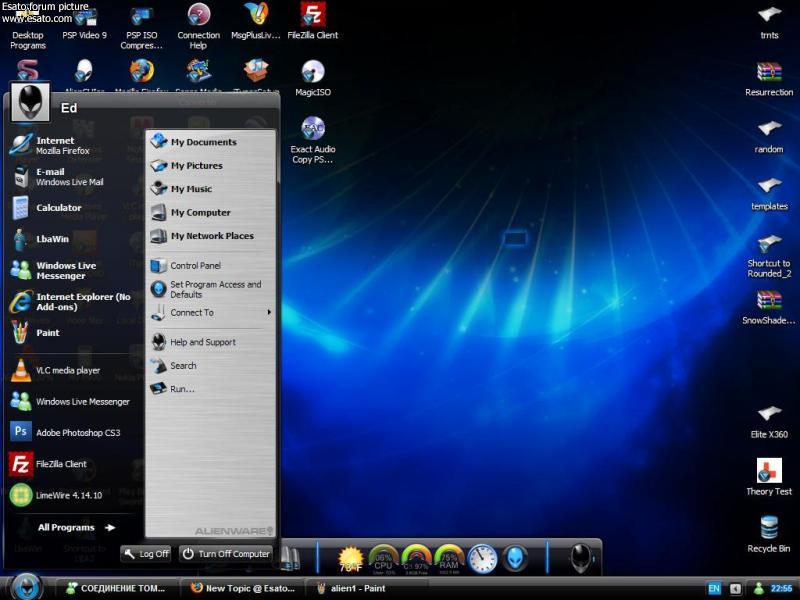Viewport: 800px width, 600px height.
Task: Open My Music
Action: coord(211,189)
